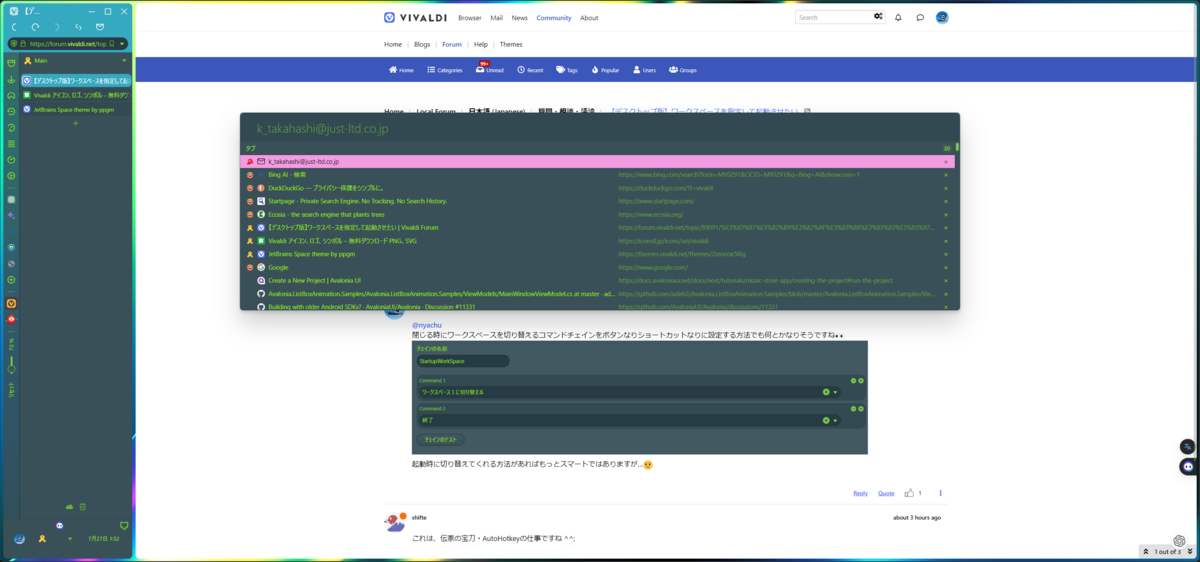Open the mail envelope toolbar icon
This screenshot has width=1200, height=562.
tap(100, 27)
